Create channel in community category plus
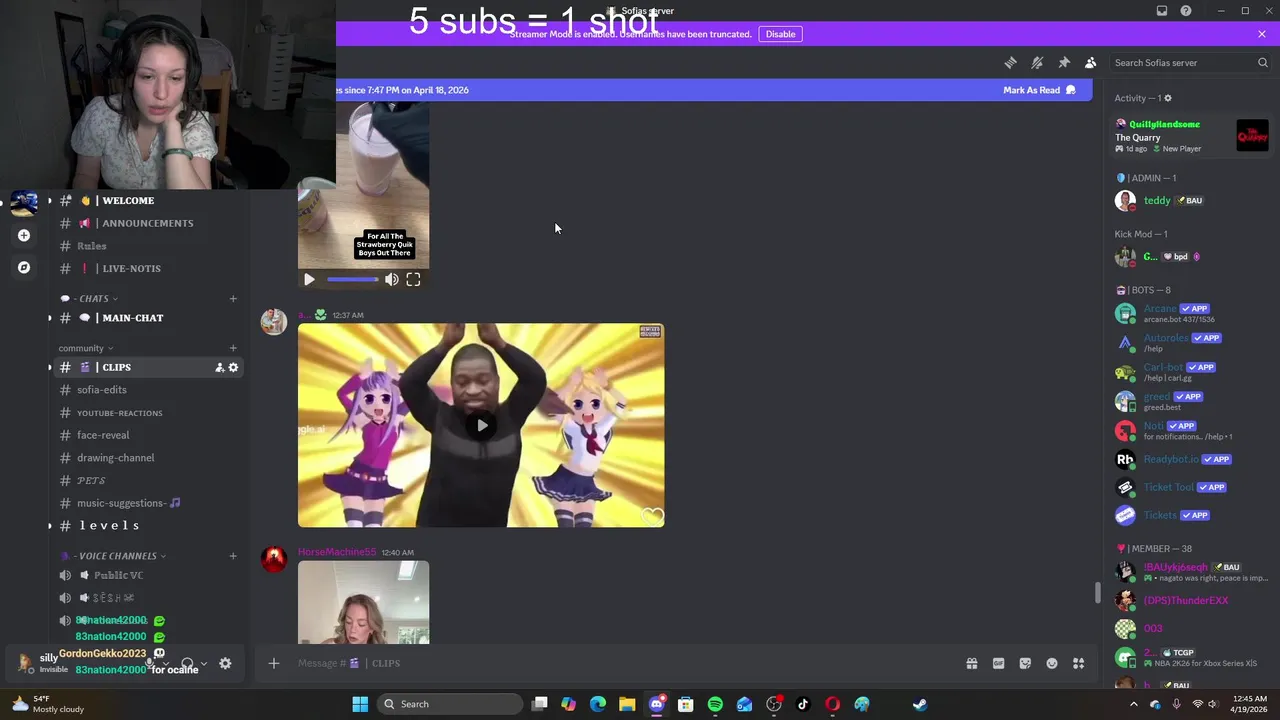 (x=233, y=348)
